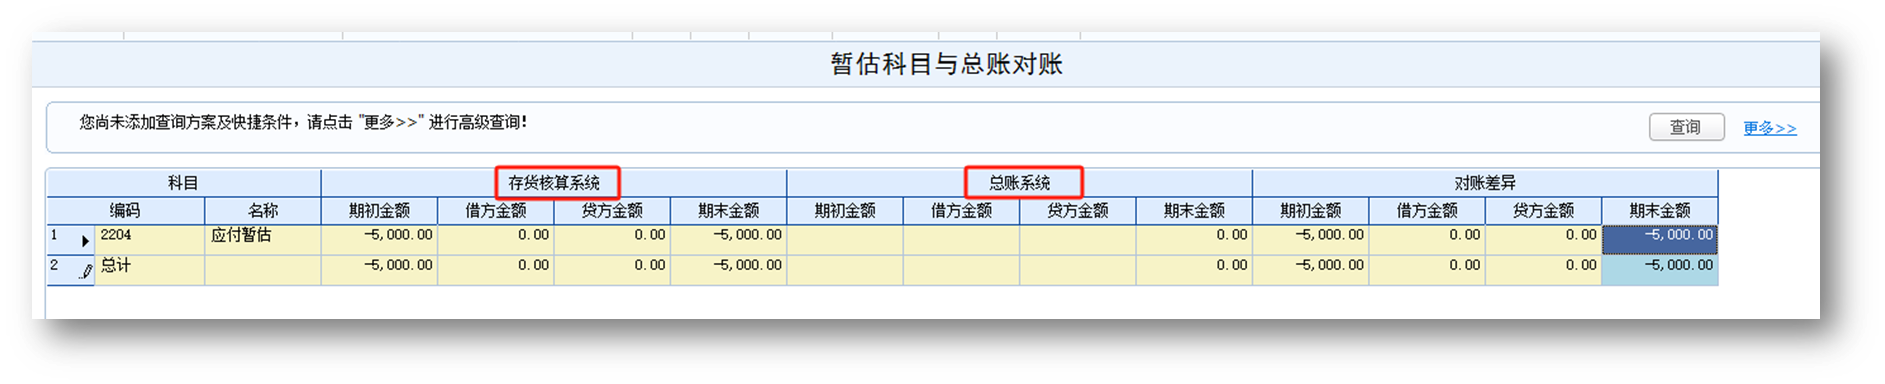Select the 存货核算系统 group header

coord(554,183)
